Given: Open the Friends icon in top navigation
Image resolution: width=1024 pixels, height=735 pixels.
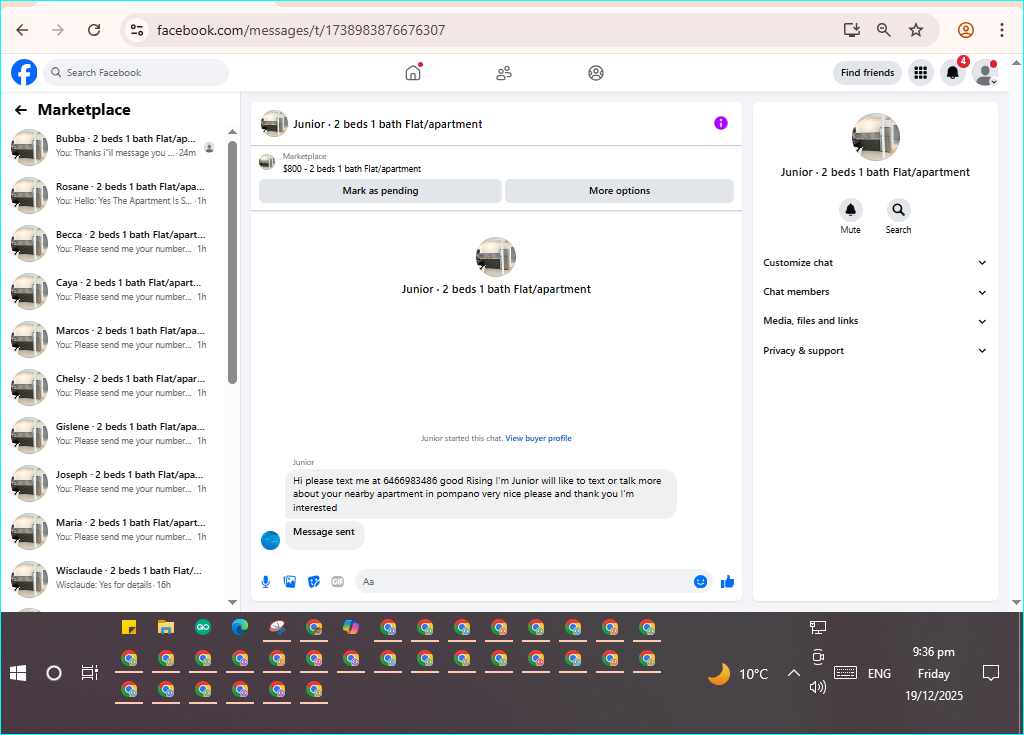Looking at the screenshot, I should [x=504, y=73].
